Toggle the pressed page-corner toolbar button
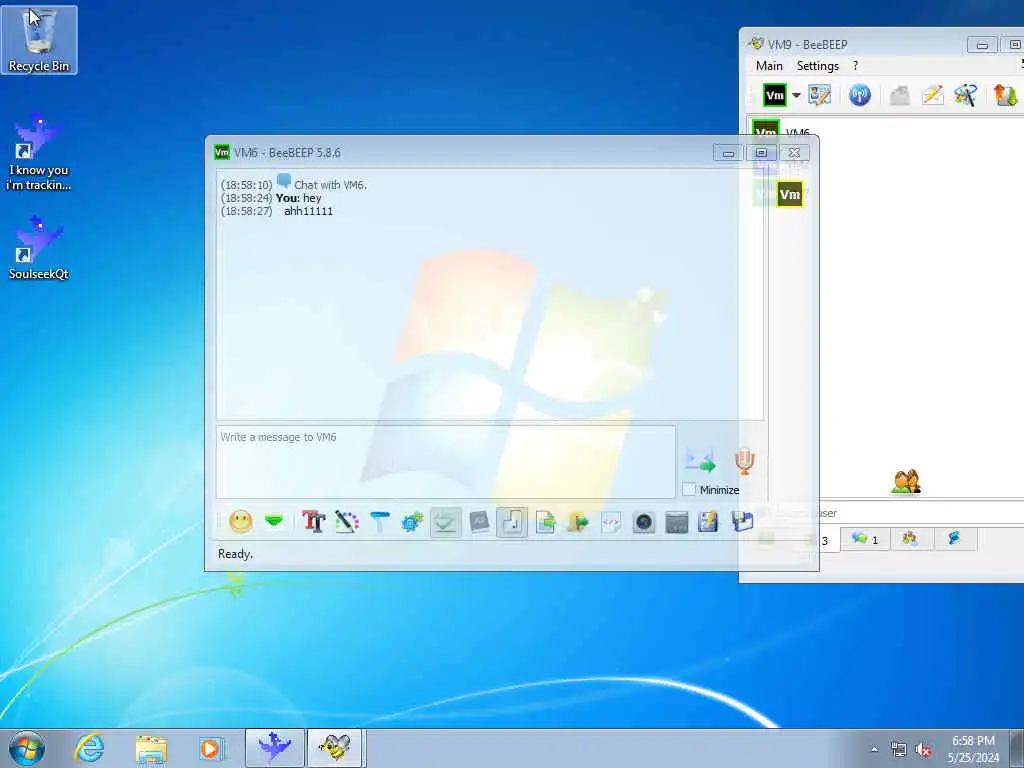1024x768 pixels. click(512, 522)
